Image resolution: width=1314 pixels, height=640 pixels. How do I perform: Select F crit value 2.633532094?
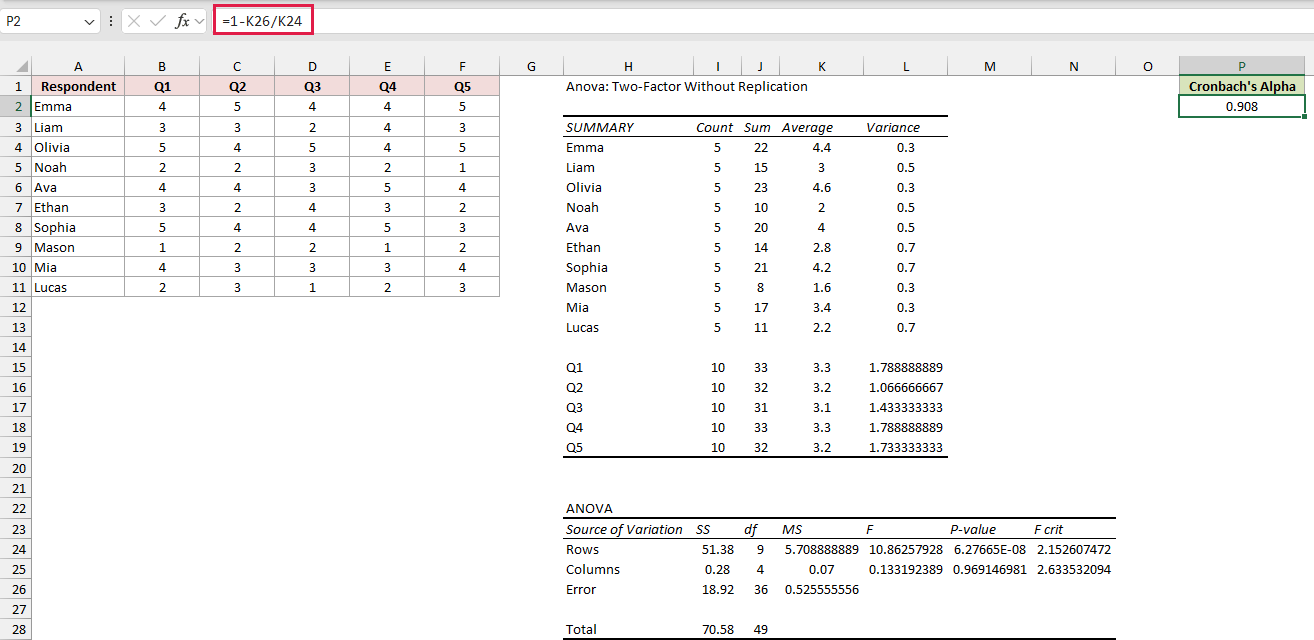click(1073, 569)
